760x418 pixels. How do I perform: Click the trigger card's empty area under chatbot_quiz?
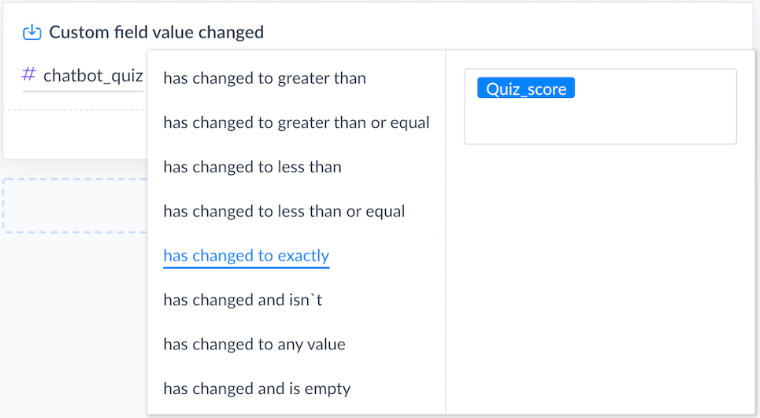75,133
